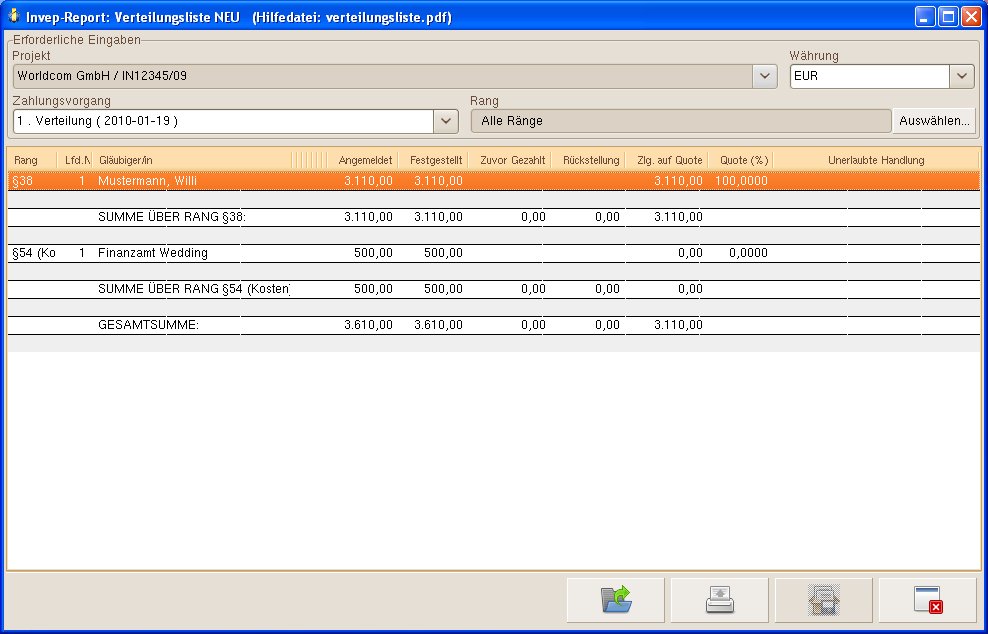Click the 3.110,00 Zlg. auf Quote value in GESAMTSUMME row
988x634 pixels.
pyautogui.click(x=678, y=325)
